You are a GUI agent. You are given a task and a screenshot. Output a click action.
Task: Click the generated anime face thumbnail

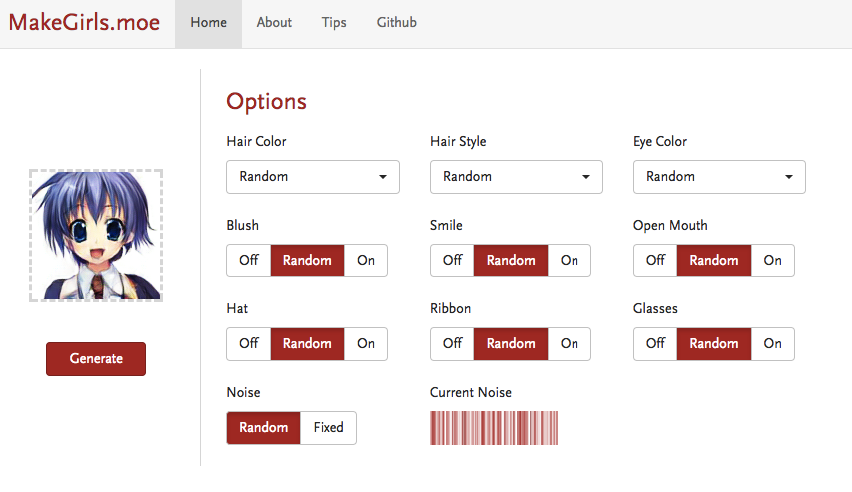[x=96, y=235]
